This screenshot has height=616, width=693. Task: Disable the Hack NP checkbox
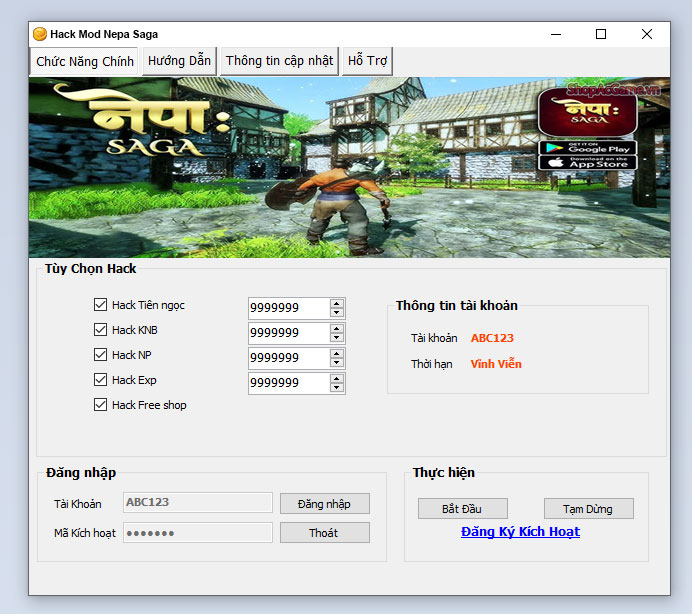[100, 355]
